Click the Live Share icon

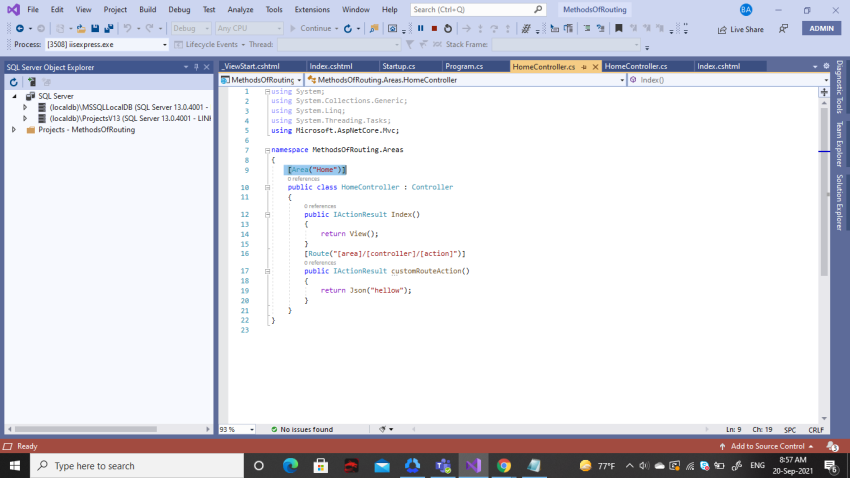722,29
